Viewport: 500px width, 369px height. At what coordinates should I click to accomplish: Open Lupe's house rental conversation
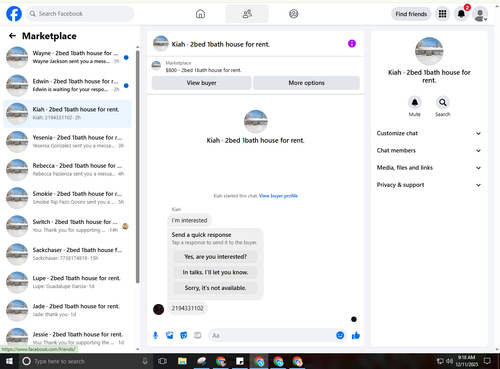[x=67, y=282]
